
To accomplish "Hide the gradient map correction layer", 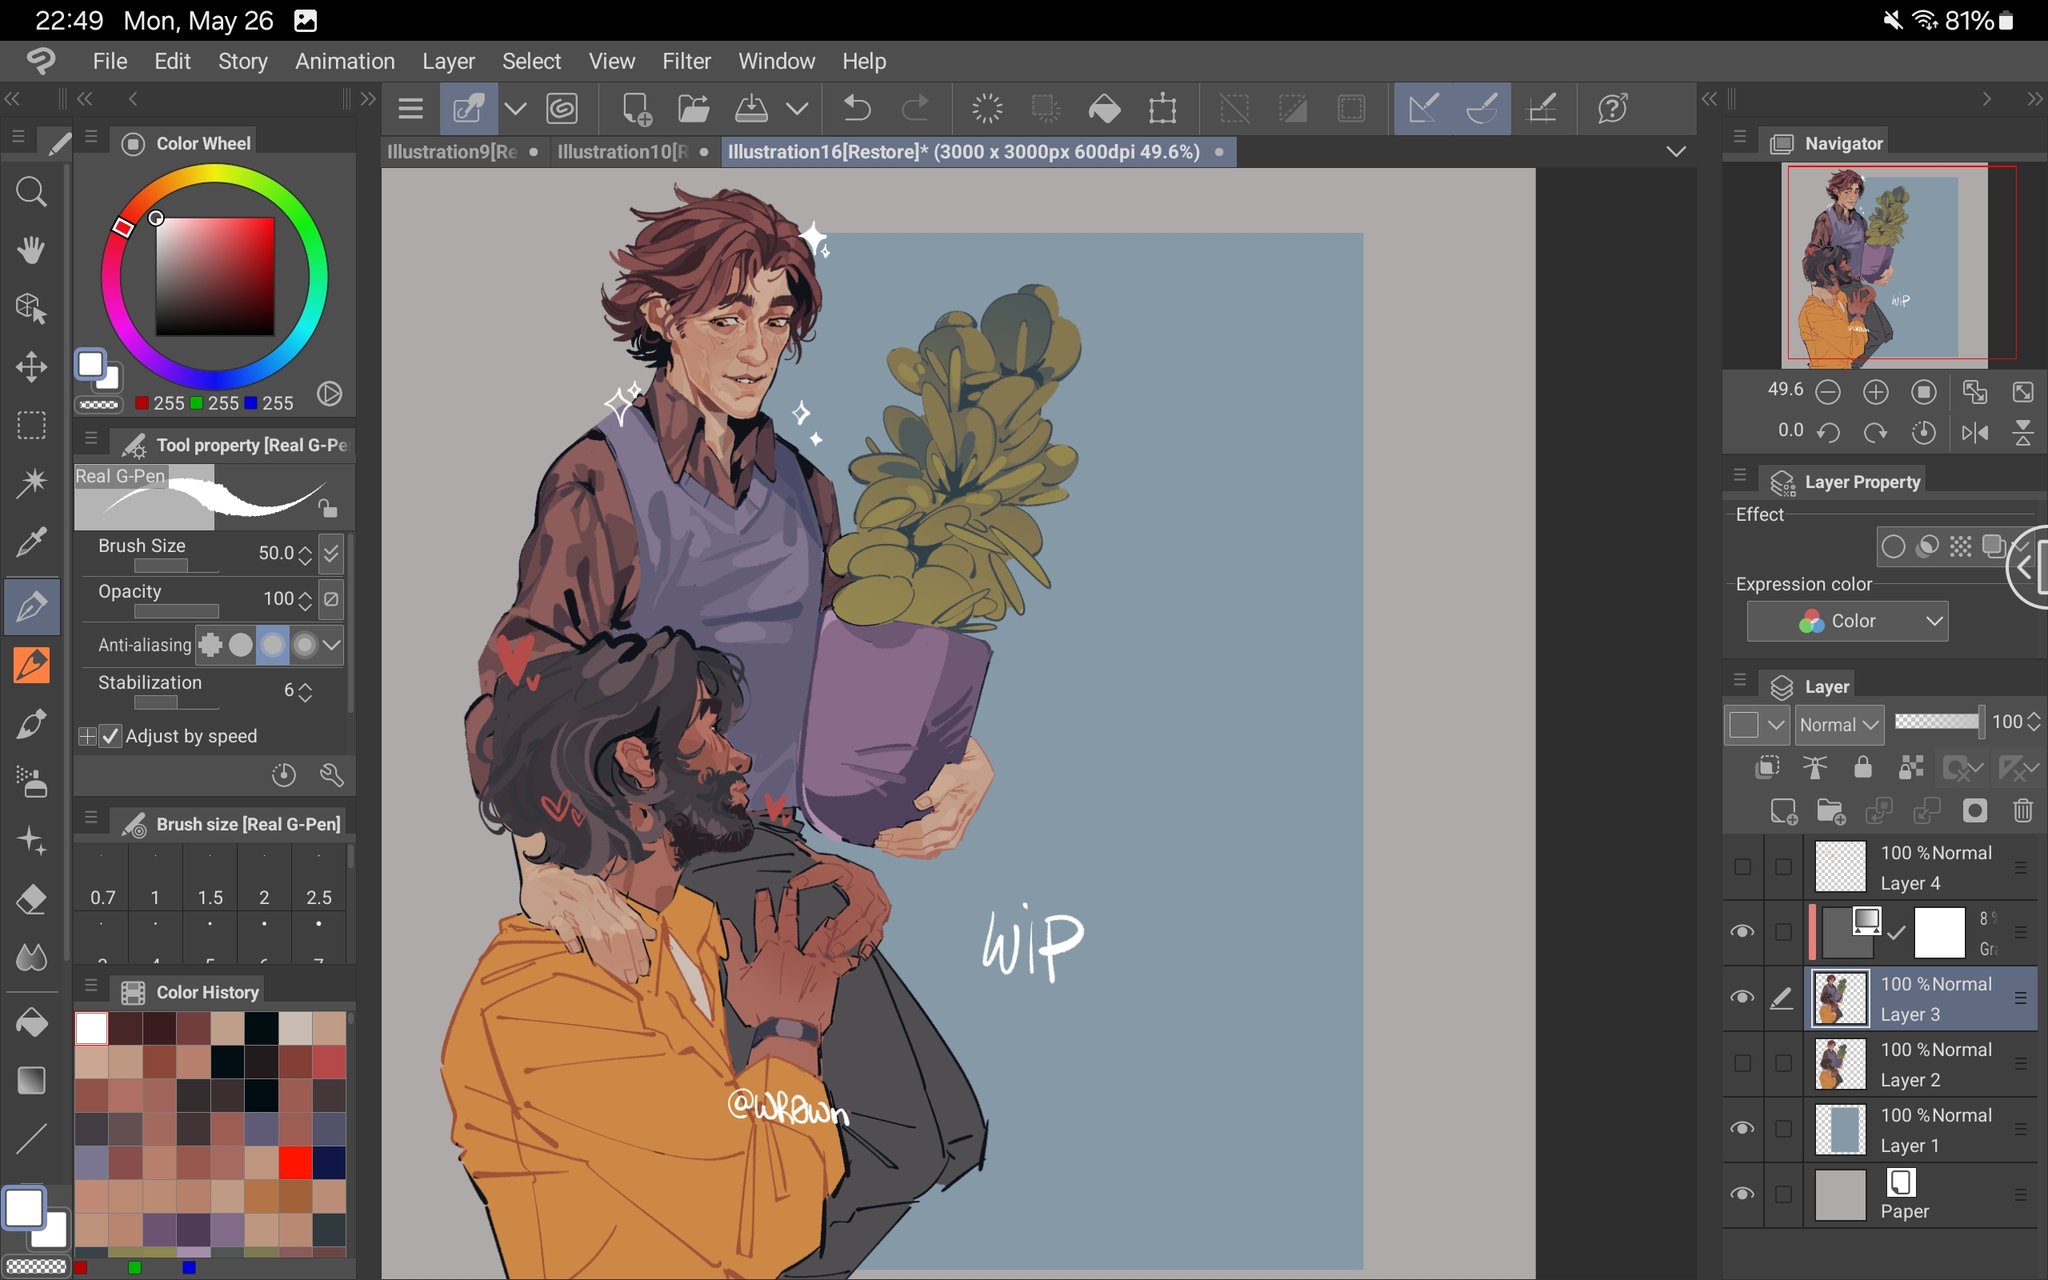I will [x=1742, y=932].
